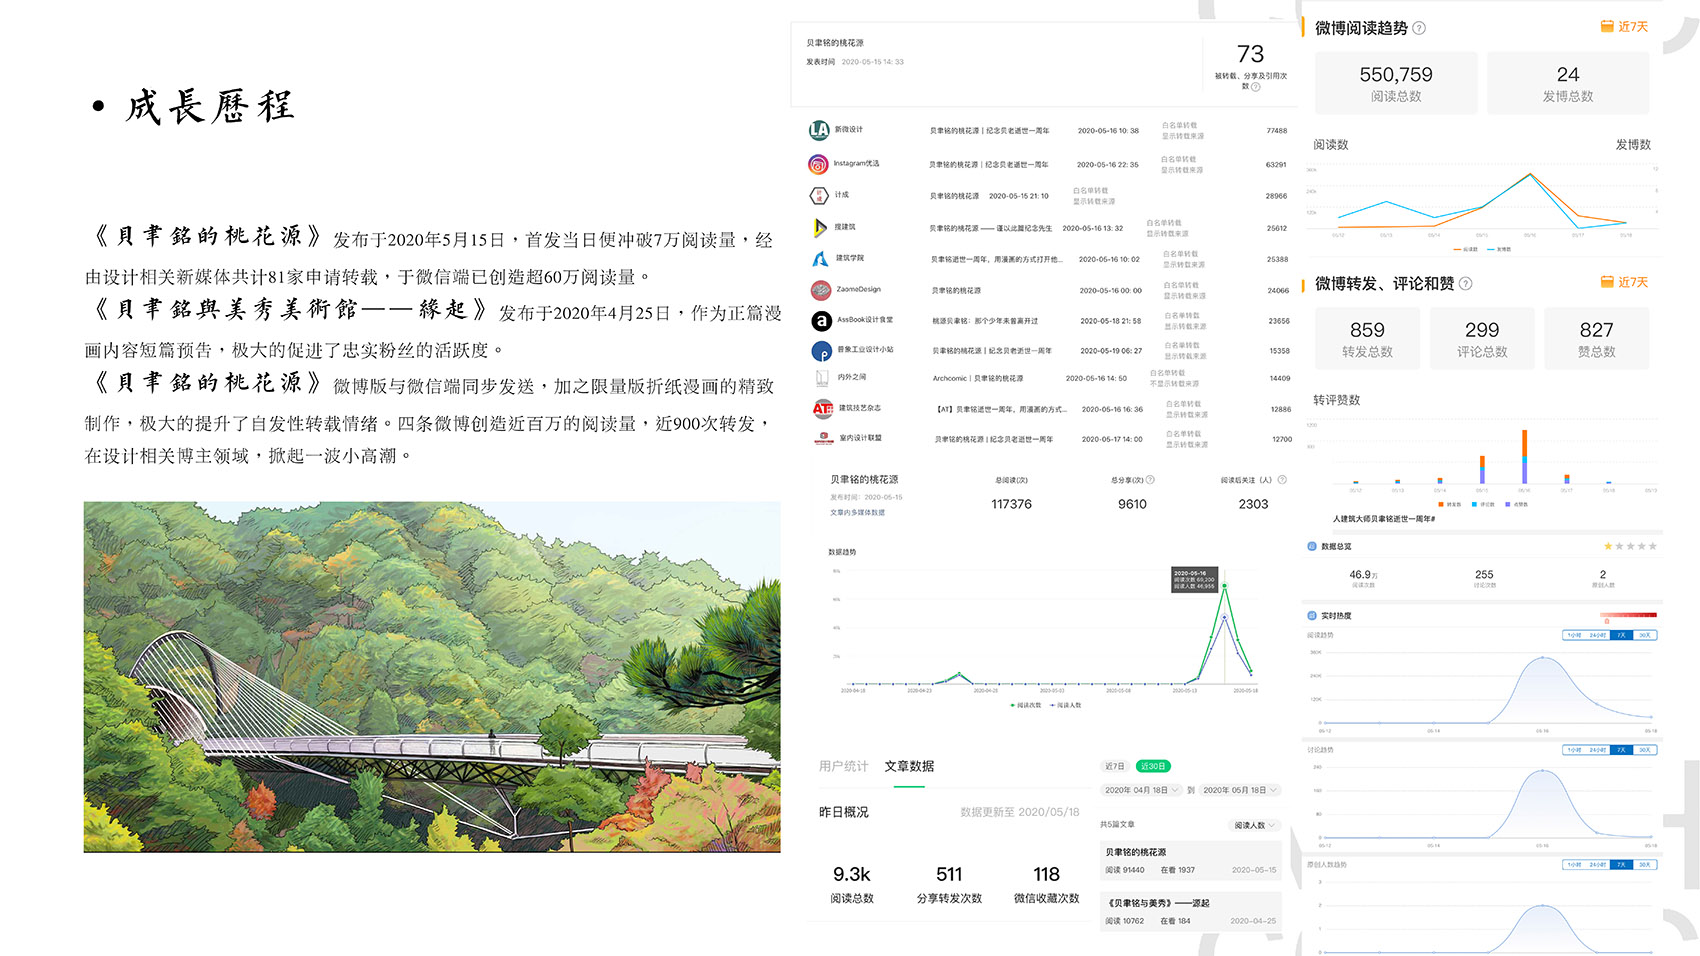Image resolution: width=1700 pixels, height=956 pixels.
Task: Select the 近30日 range pill
Action: (x=1153, y=767)
